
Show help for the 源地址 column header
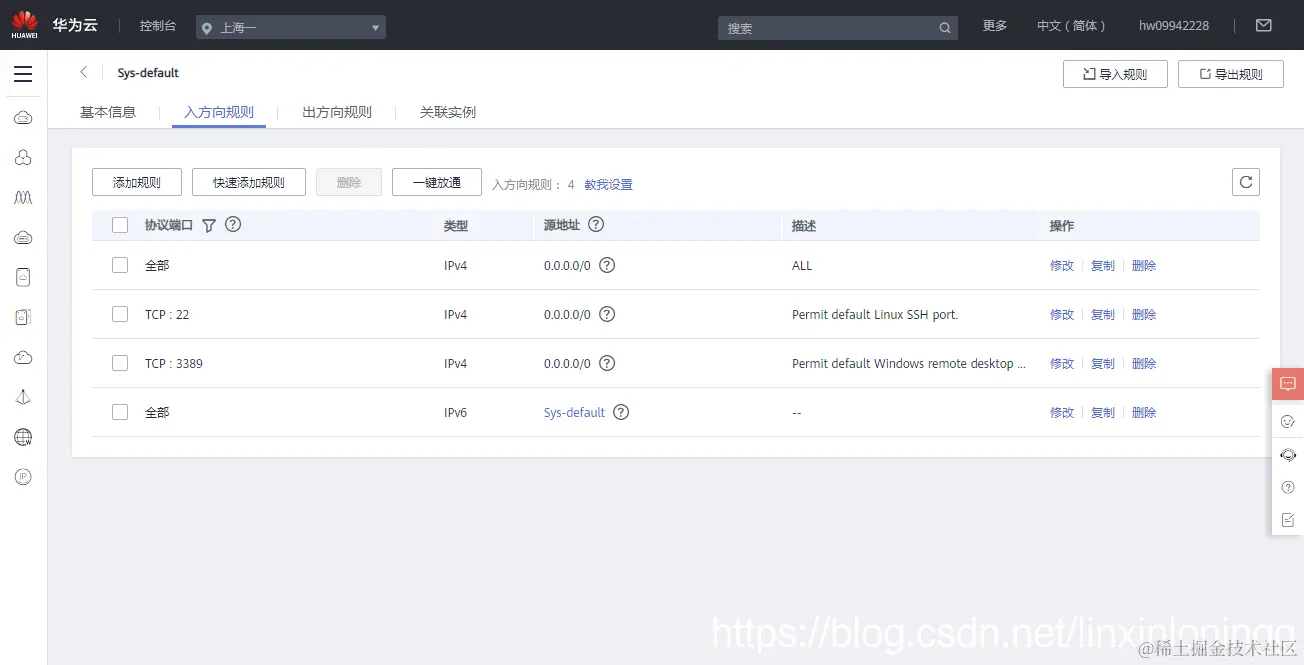(x=596, y=224)
